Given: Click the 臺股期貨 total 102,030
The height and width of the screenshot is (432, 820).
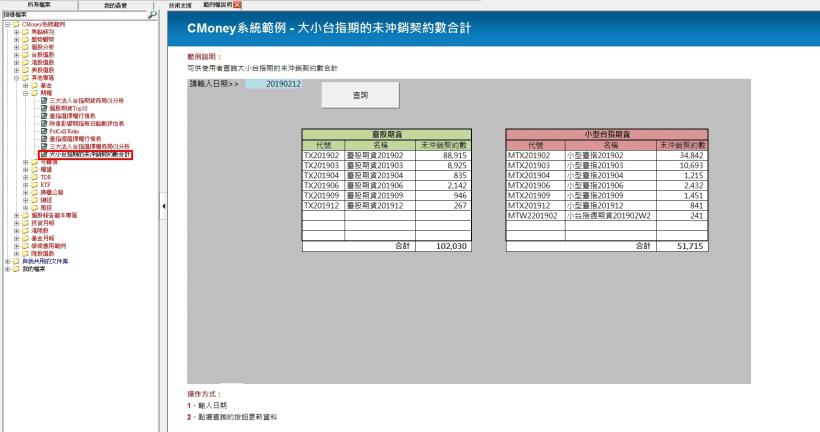Looking at the screenshot, I should 443,246.
